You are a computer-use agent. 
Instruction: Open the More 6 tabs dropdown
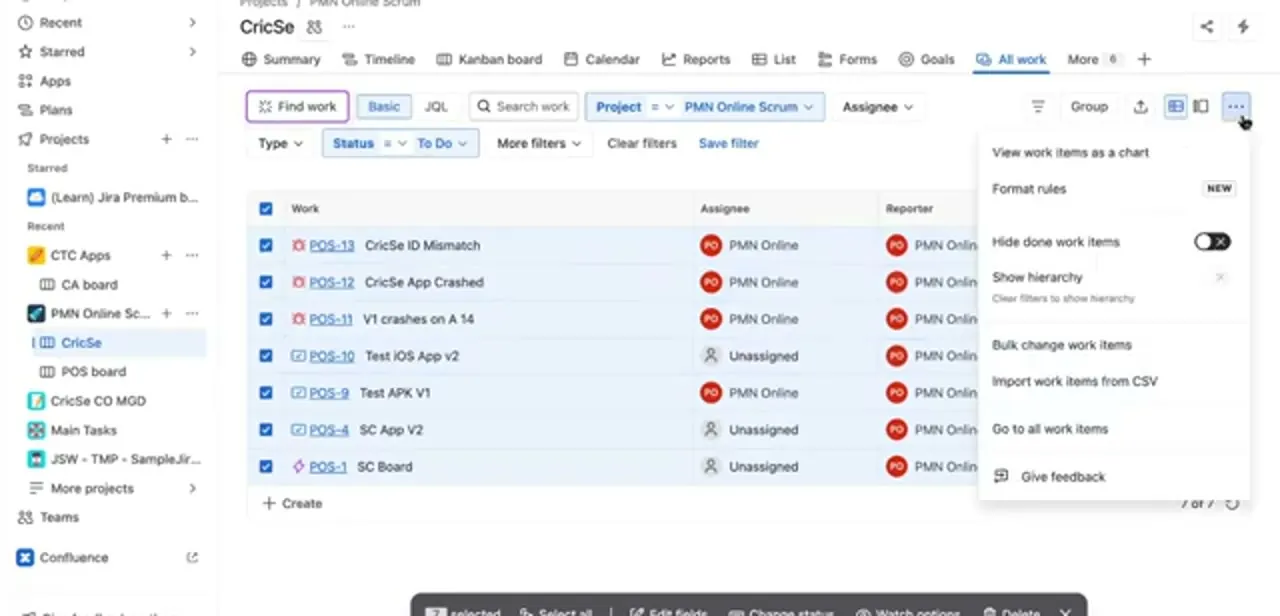pos(1094,59)
